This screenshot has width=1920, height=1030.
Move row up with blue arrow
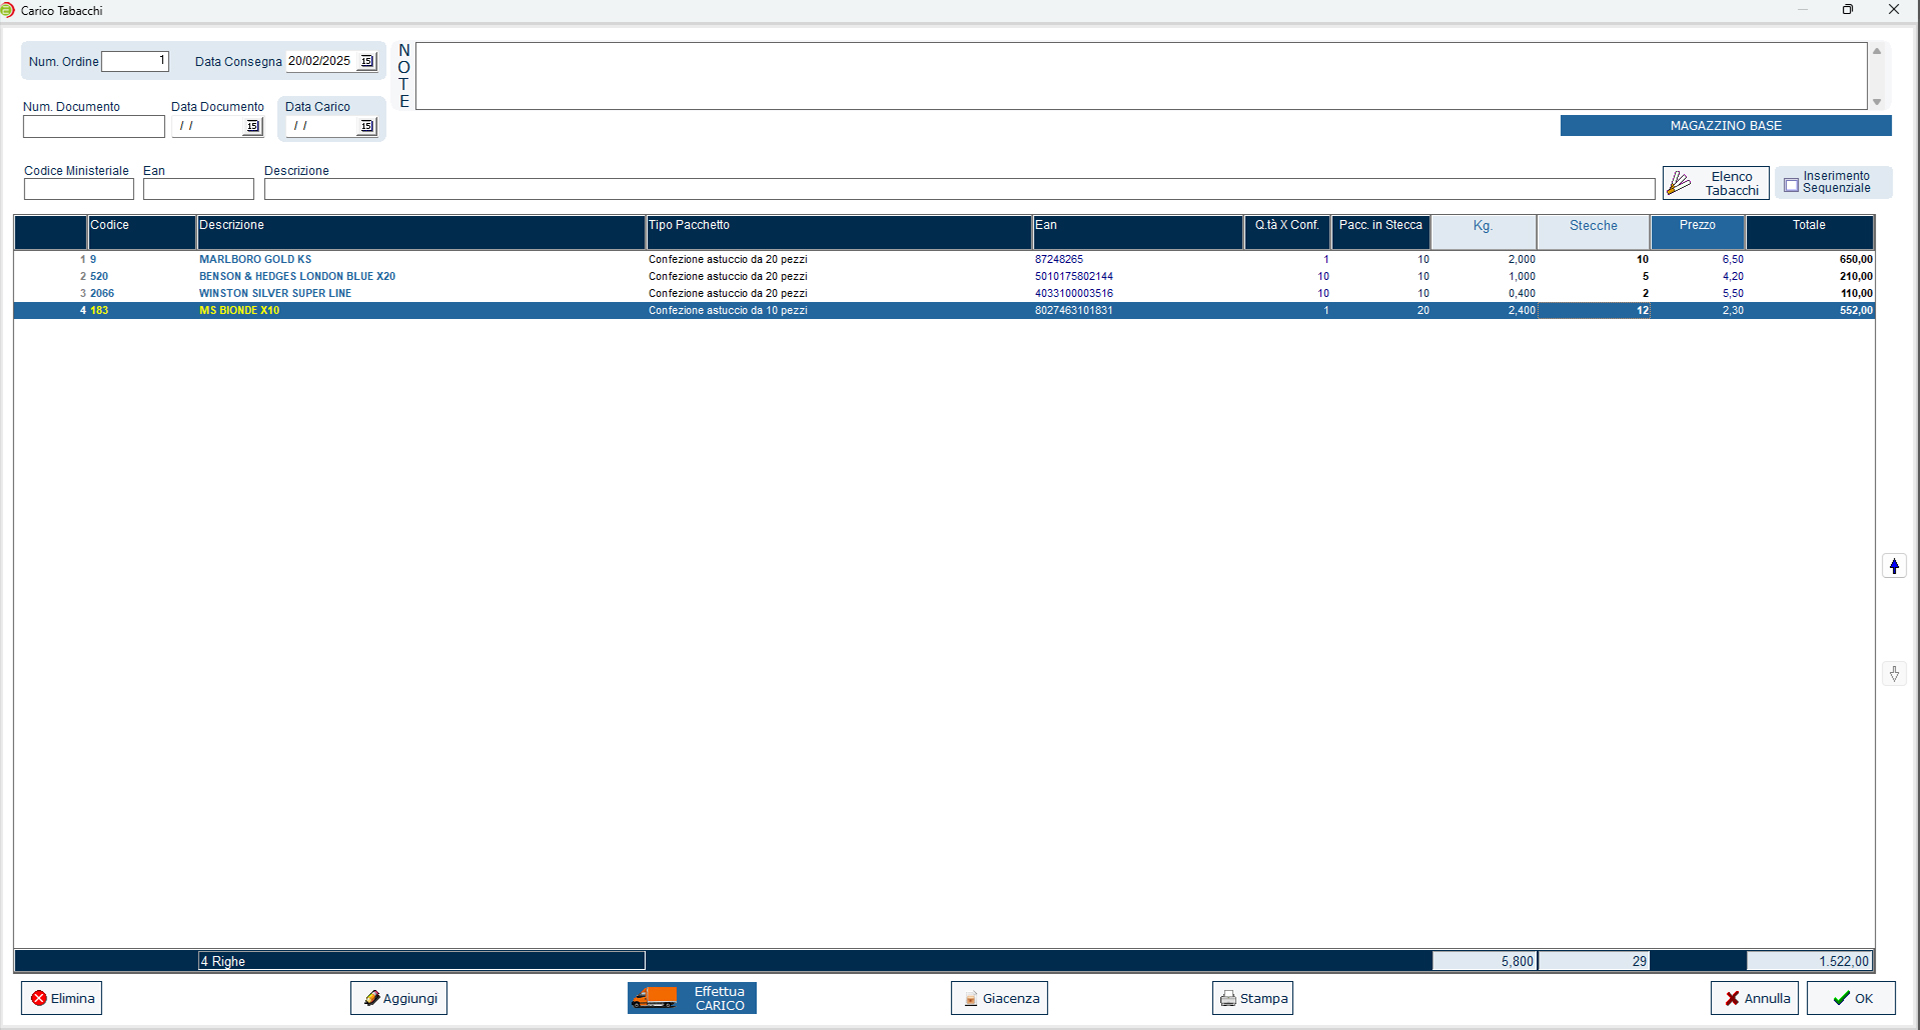[x=1894, y=566]
